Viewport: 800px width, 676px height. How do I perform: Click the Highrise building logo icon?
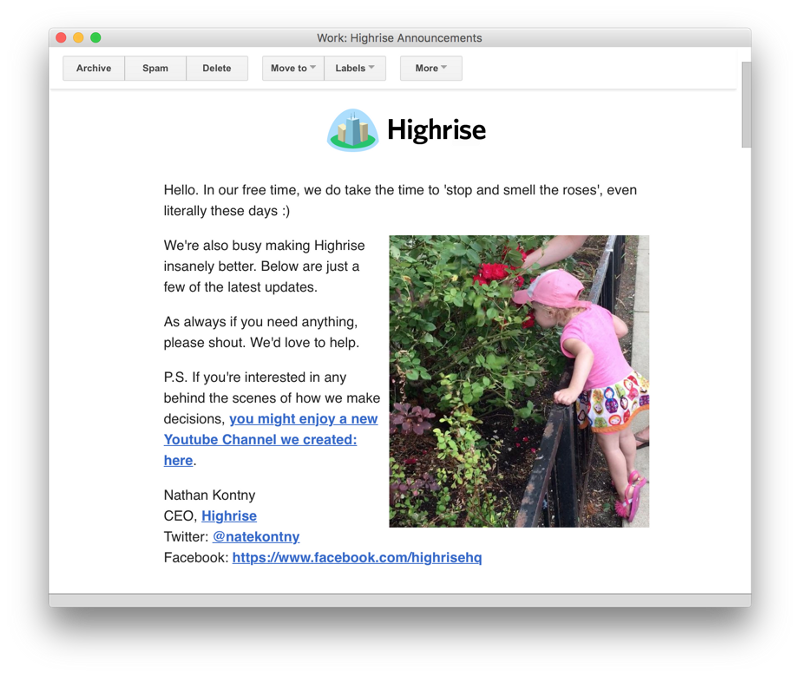tap(352, 130)
